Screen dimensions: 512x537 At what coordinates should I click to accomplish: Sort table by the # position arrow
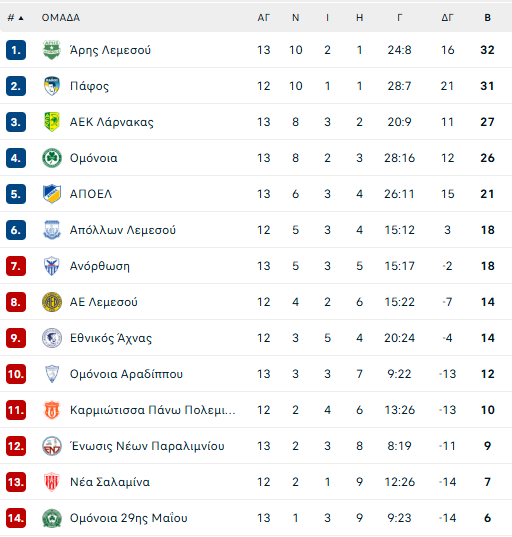coord(16,18)
